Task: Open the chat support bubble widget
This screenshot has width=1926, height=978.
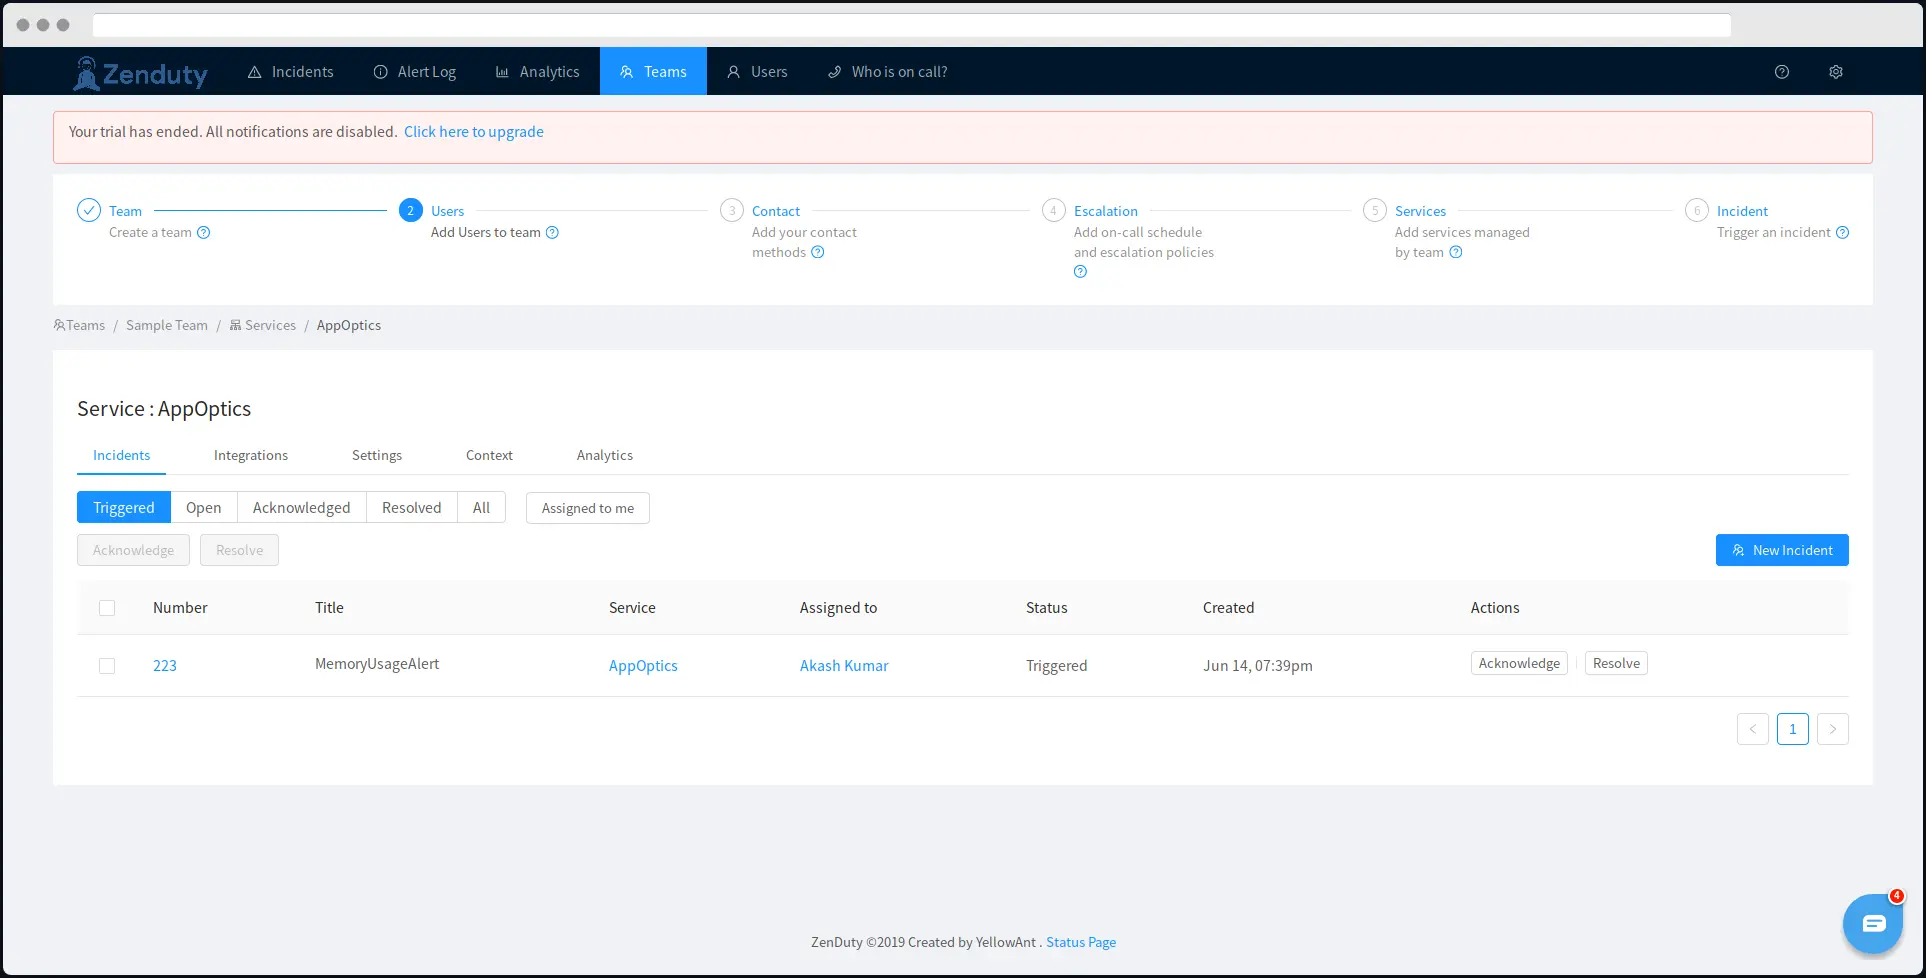Action: coord(1873,923)
